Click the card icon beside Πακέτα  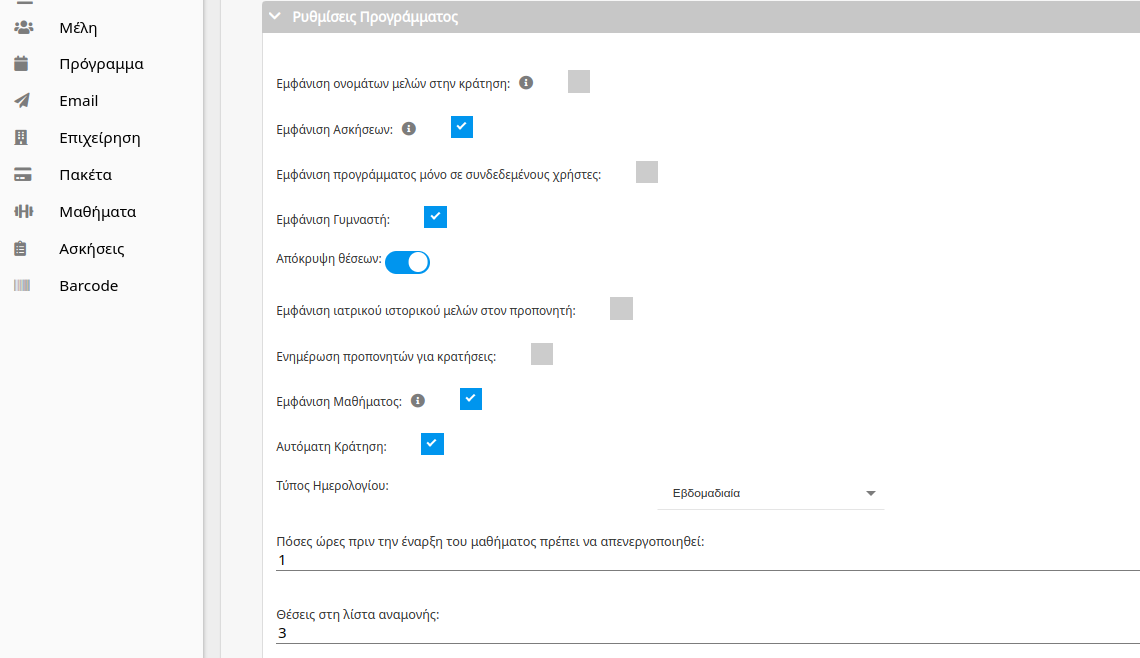23,174
